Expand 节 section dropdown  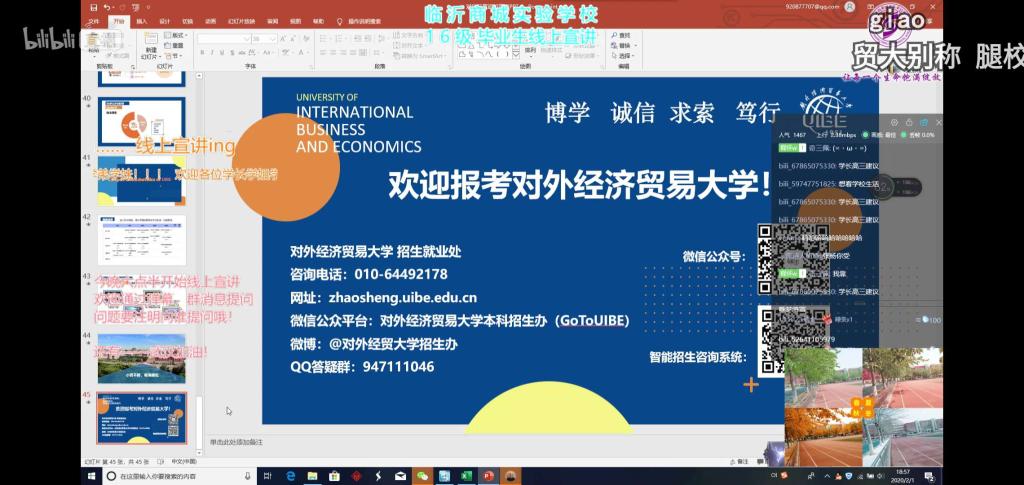[173, 56]
